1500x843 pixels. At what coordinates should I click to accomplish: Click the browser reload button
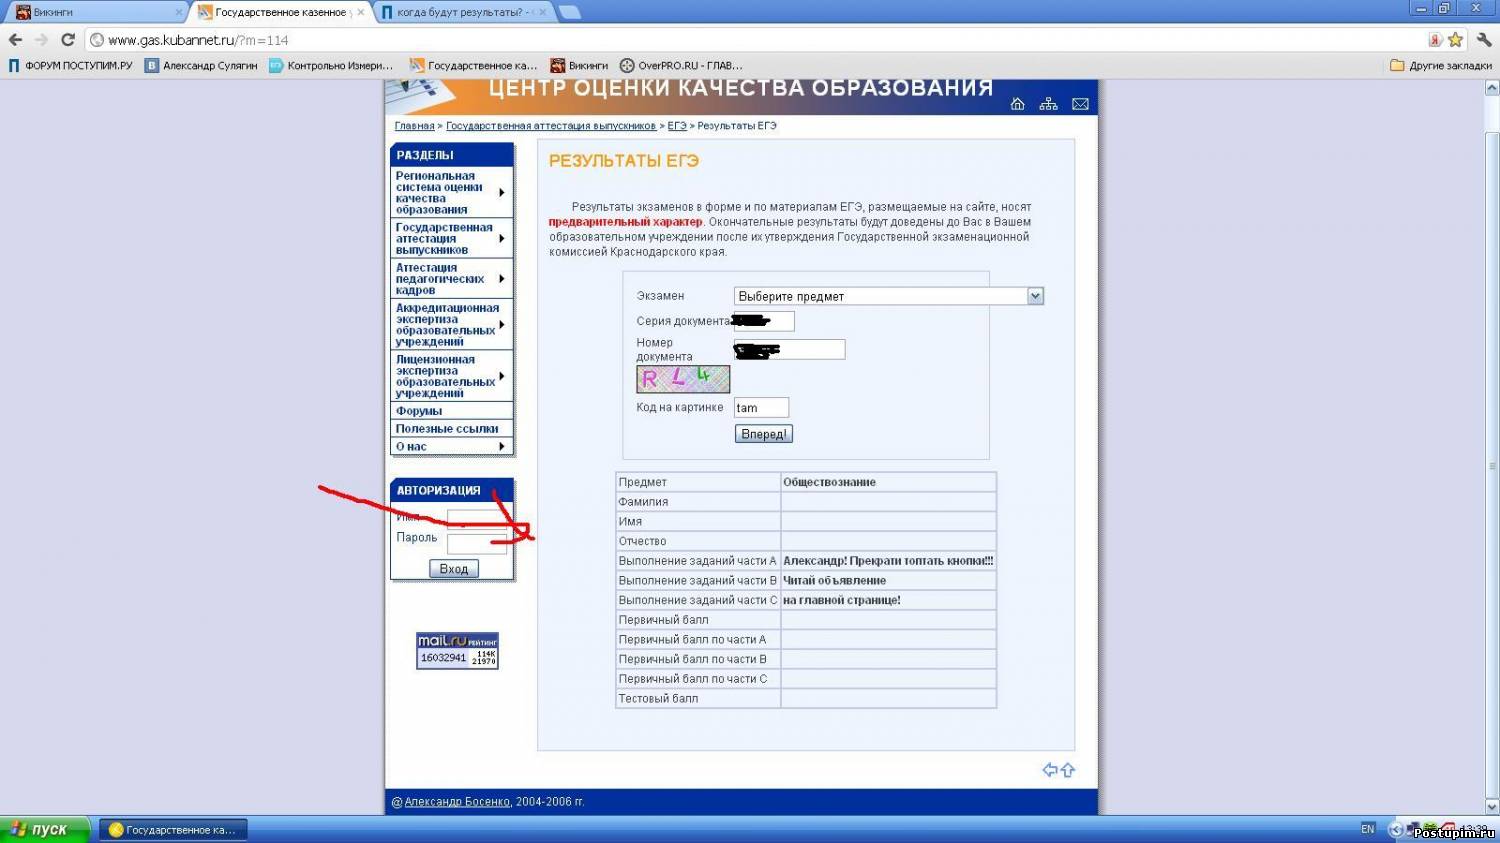coord(68,40)
